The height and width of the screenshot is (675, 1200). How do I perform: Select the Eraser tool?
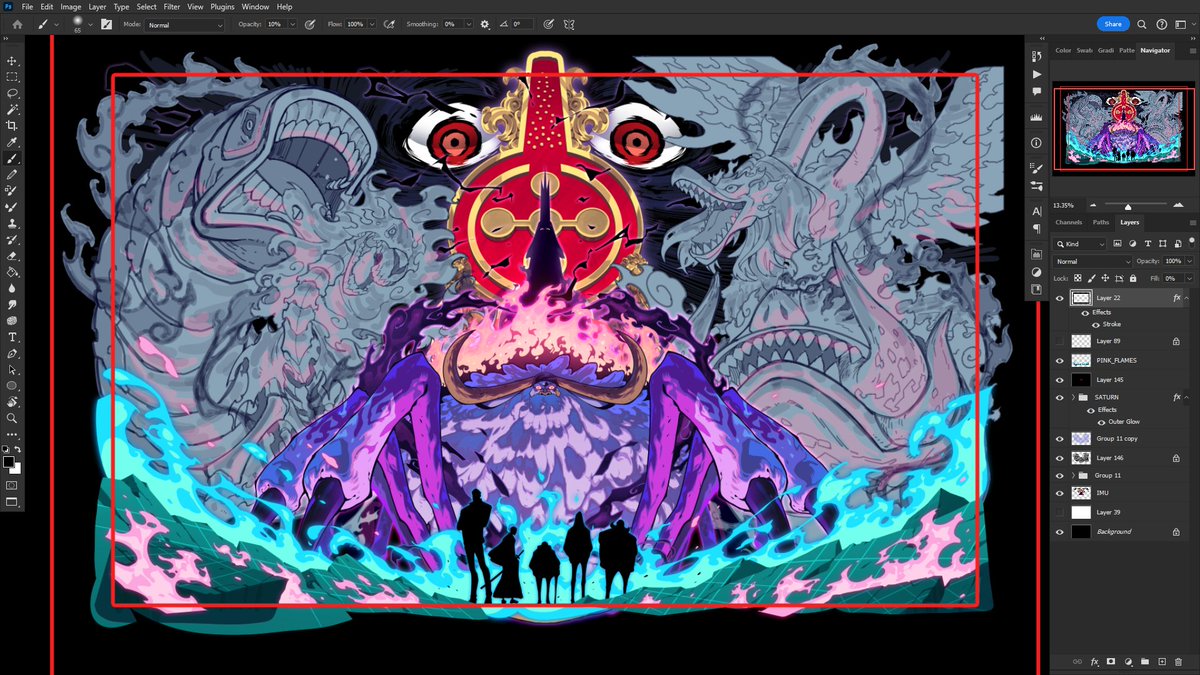(x=12, y=256)
